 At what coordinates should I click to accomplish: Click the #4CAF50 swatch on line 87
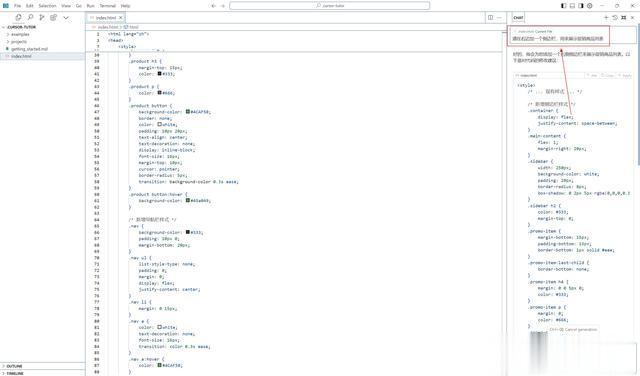coord(160,365)
